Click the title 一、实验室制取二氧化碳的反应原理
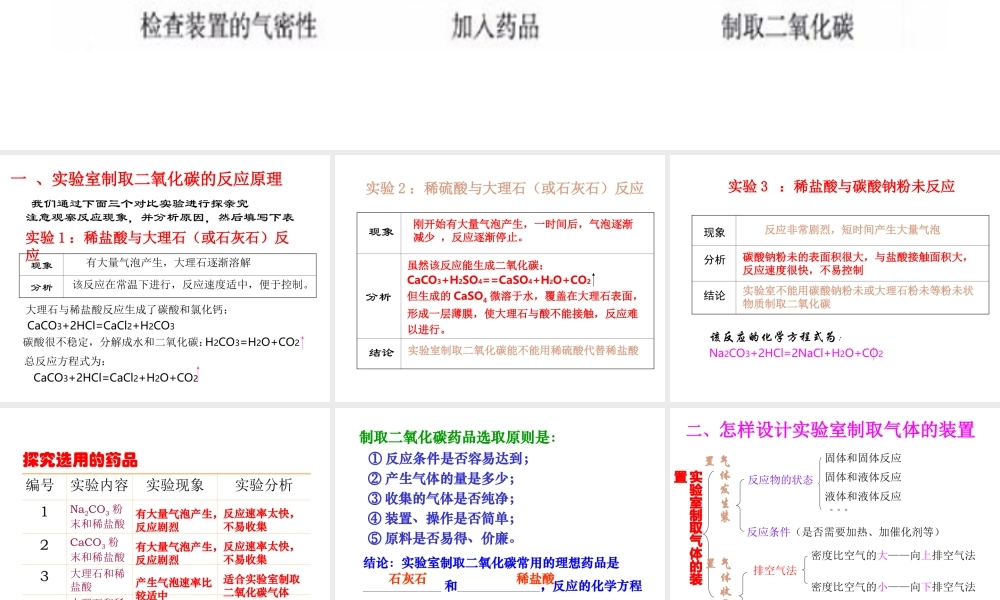Image resolution: width=1000 pixels, height=600 pixels. tap(146, 179)
